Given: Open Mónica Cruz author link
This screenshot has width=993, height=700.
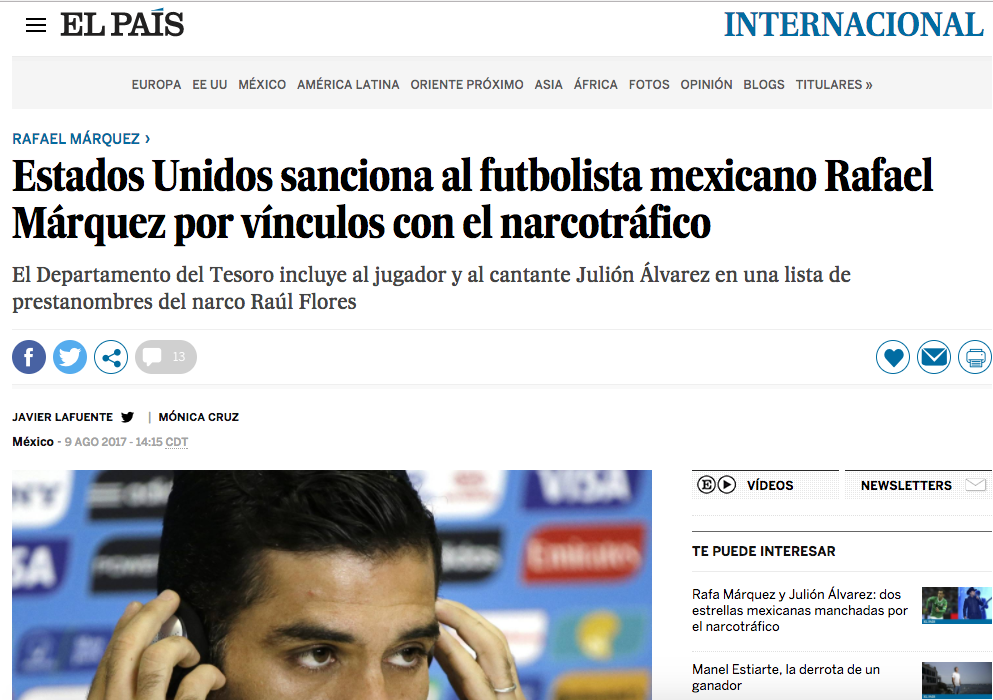Looking at the screenshot, I should coord(199,417).
